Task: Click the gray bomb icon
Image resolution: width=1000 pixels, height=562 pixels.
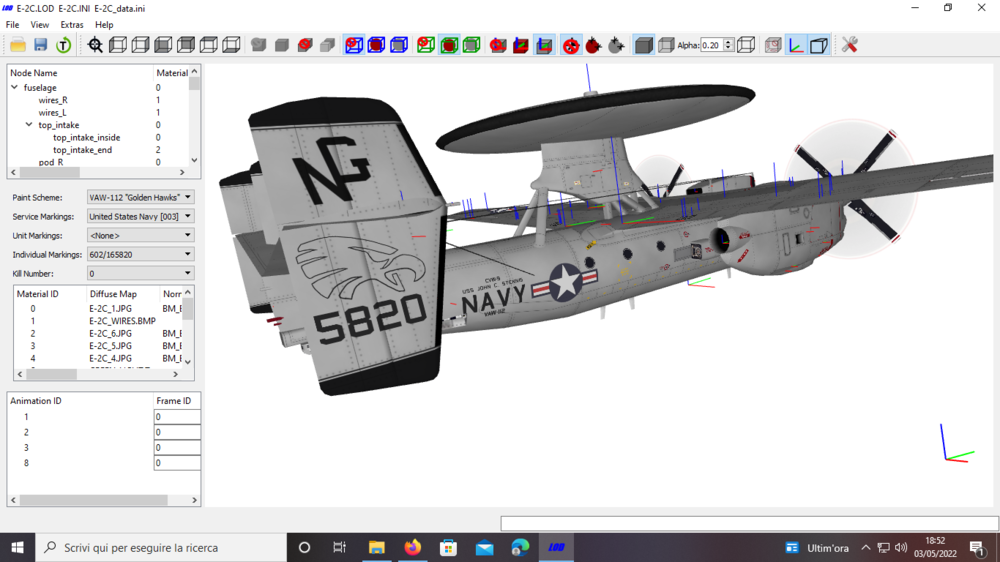Action: point(616,45)
